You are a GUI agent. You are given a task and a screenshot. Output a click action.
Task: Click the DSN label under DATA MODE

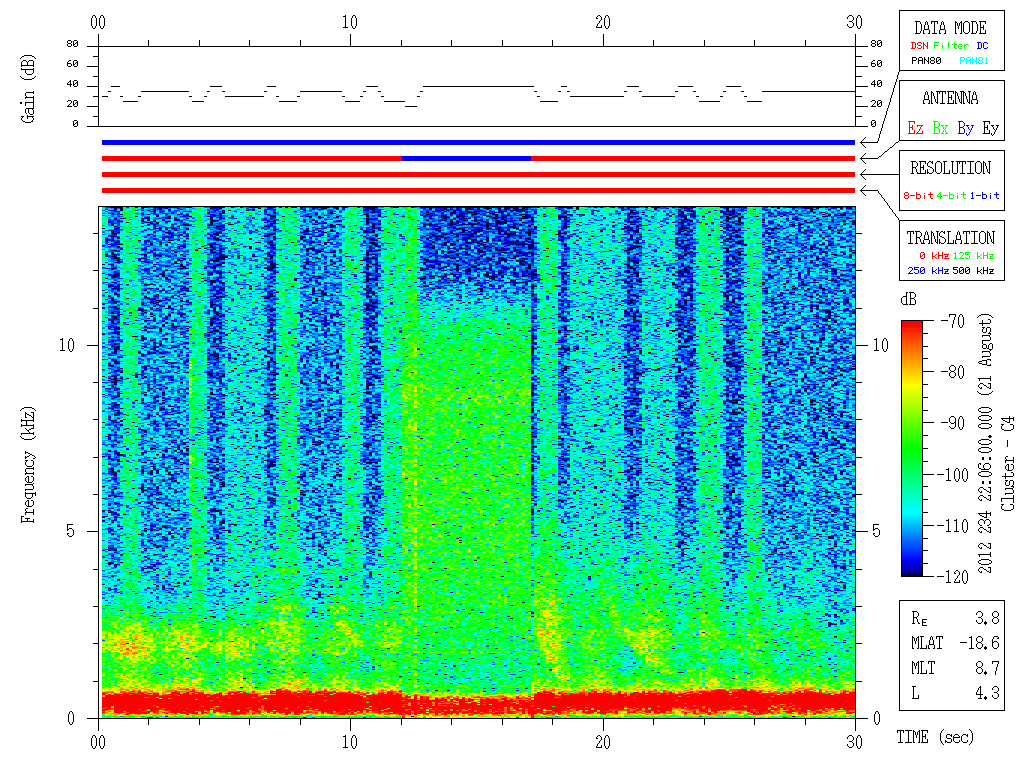[919, 45]
